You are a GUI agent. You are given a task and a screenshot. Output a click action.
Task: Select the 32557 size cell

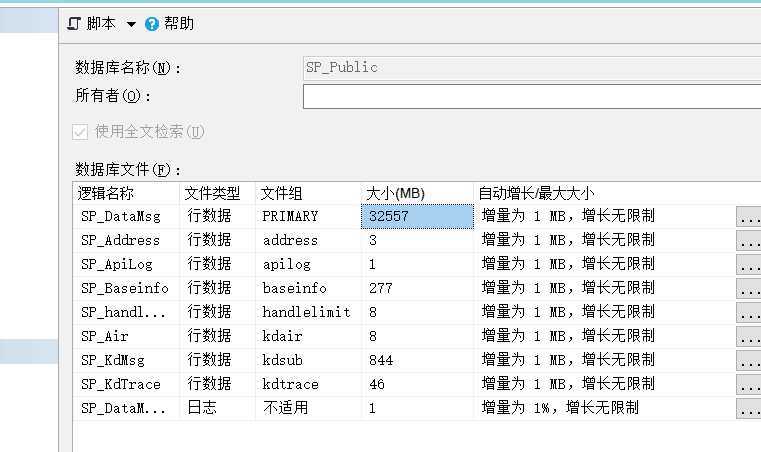[417, 216]
